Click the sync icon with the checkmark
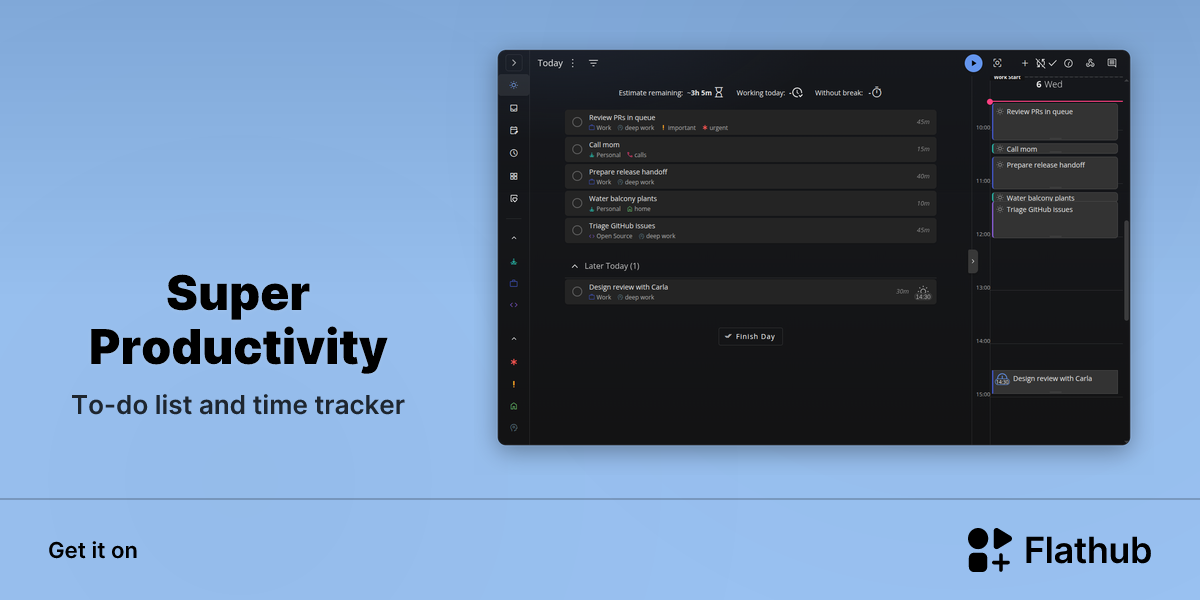The width and height of the screenshot is (1200, 600). (1046, 63)
